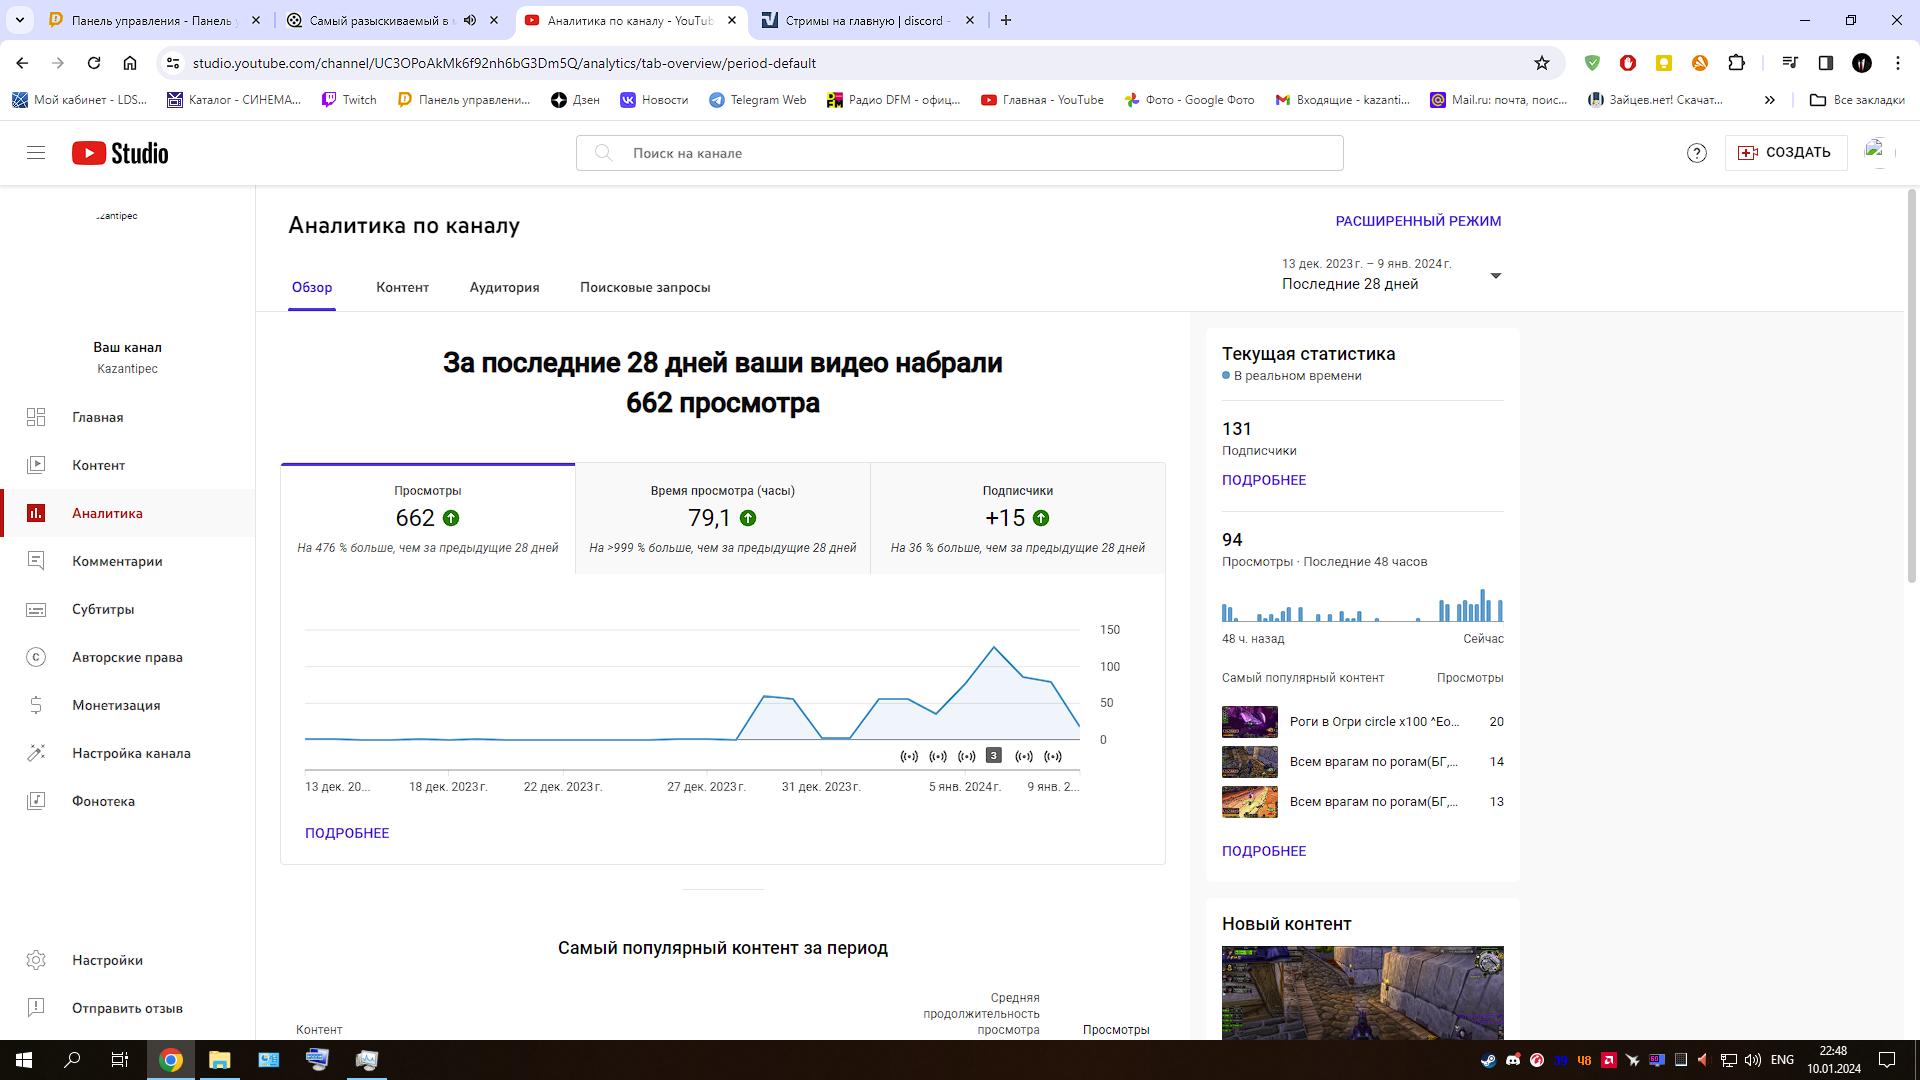Click the page vertical scrollbar

[x=1912, y=385]
